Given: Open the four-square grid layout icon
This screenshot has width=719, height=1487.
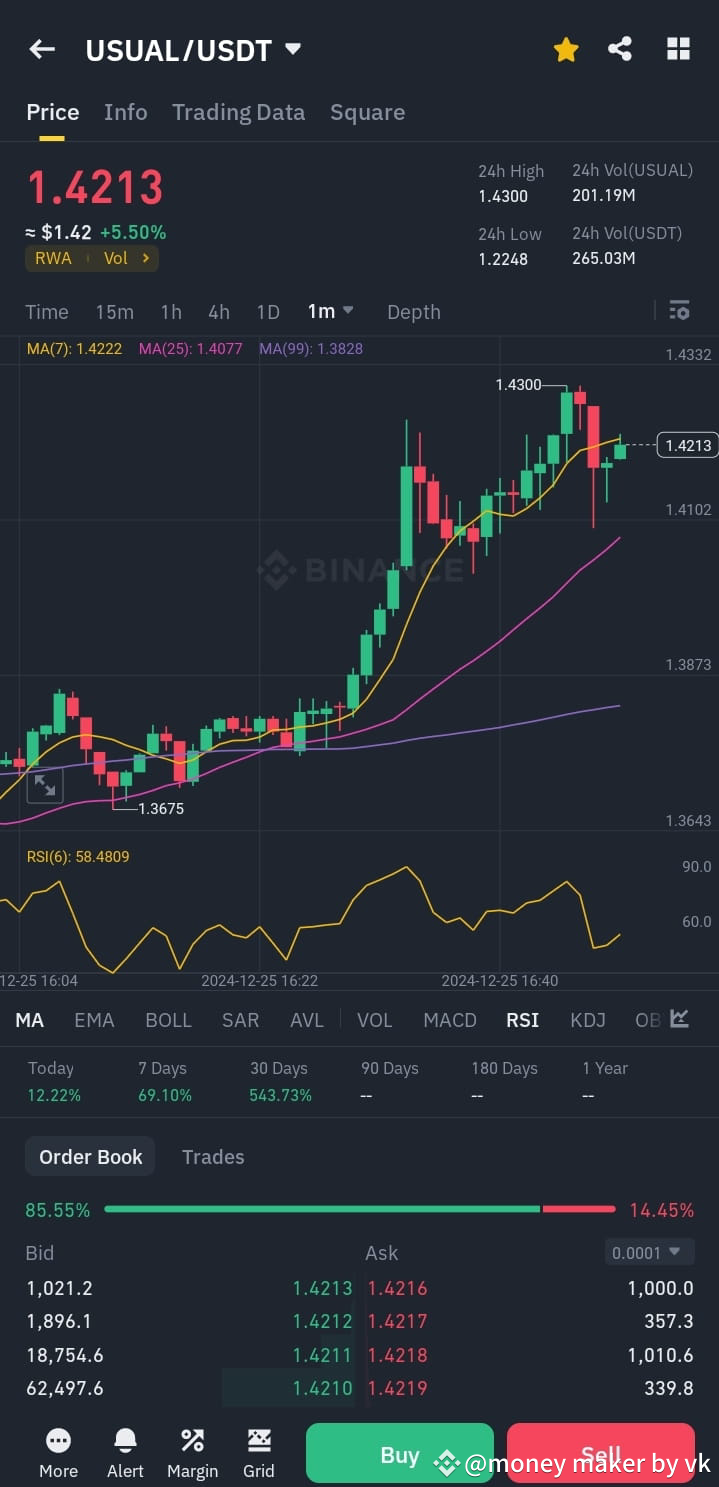Looking at the screenshot, I should pyautogui.click(x=678, y=49).
